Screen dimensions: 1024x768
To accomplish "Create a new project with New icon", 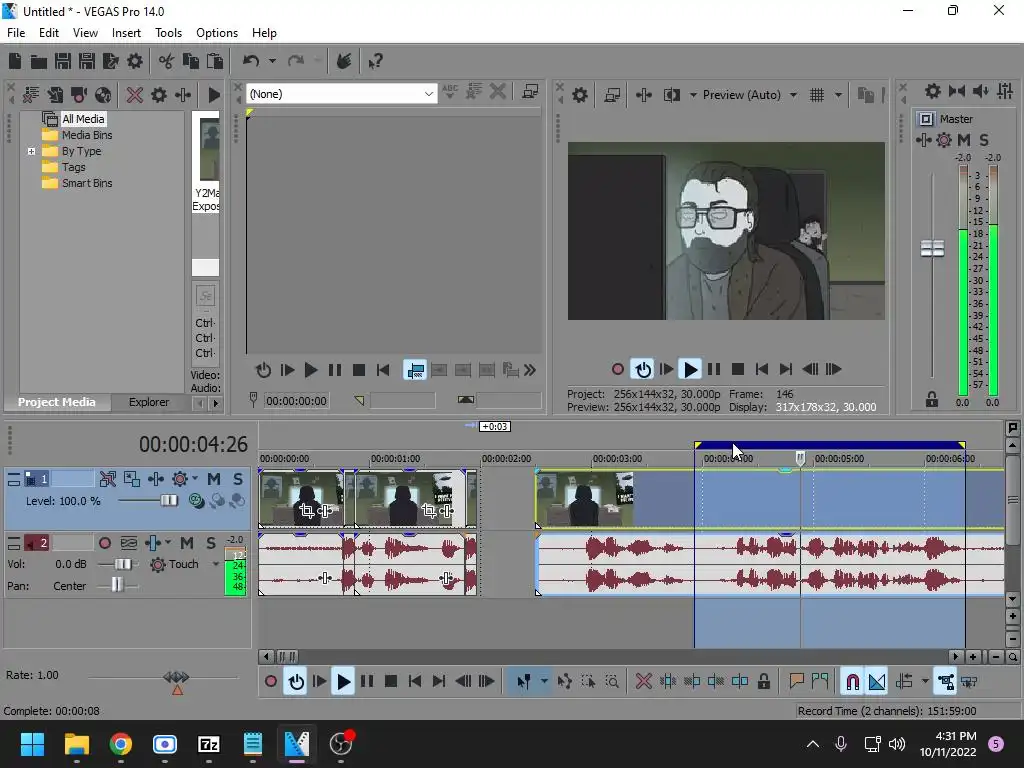I will click(15, 61).
